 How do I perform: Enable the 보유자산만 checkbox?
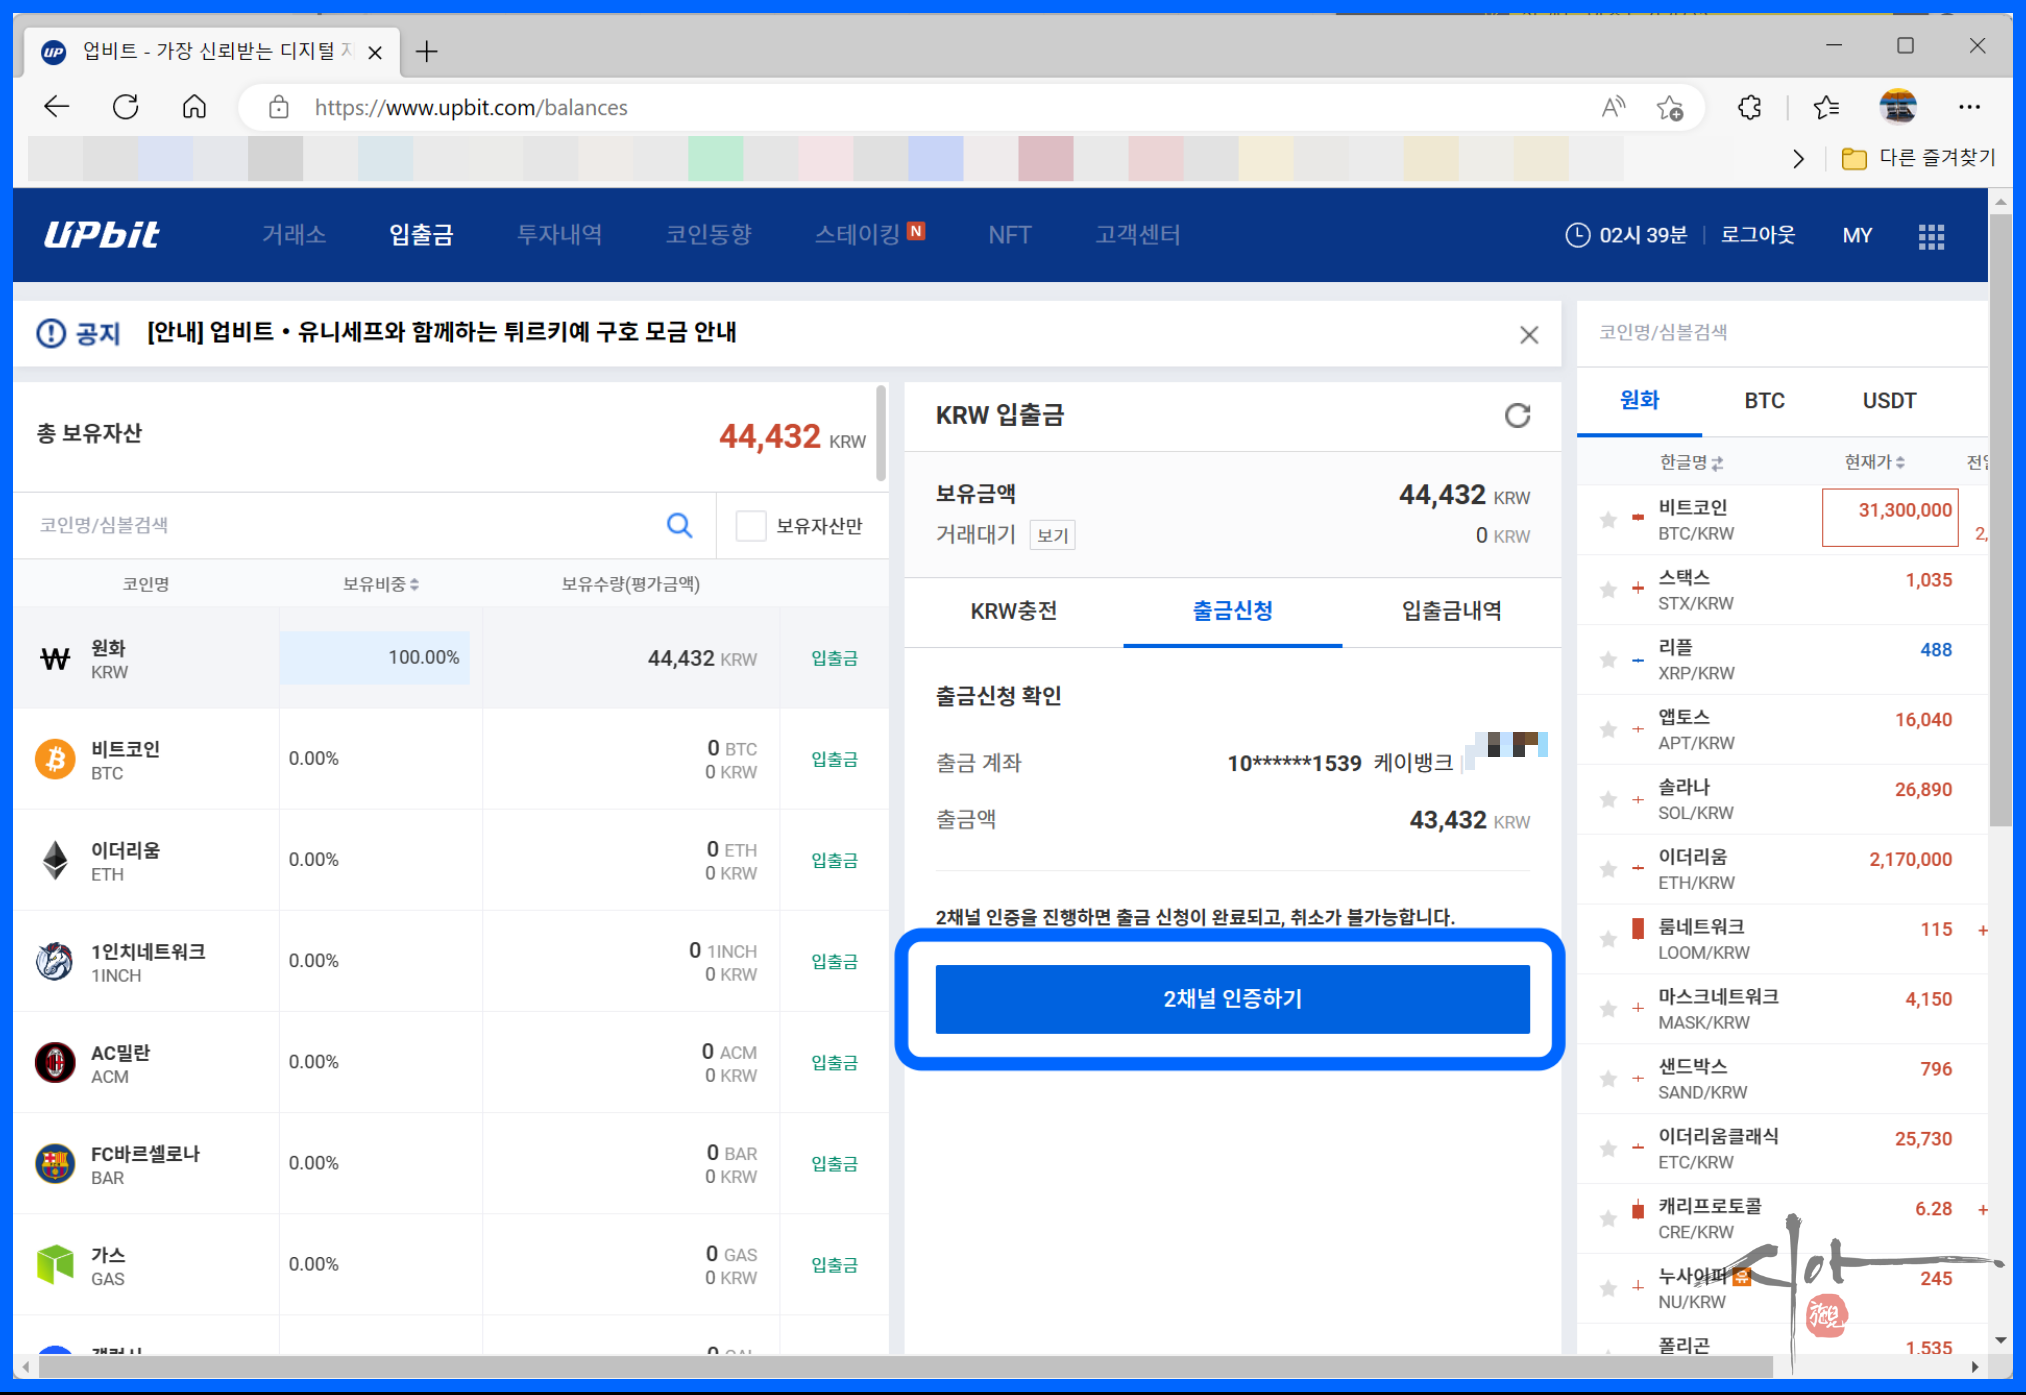(750, 525)
